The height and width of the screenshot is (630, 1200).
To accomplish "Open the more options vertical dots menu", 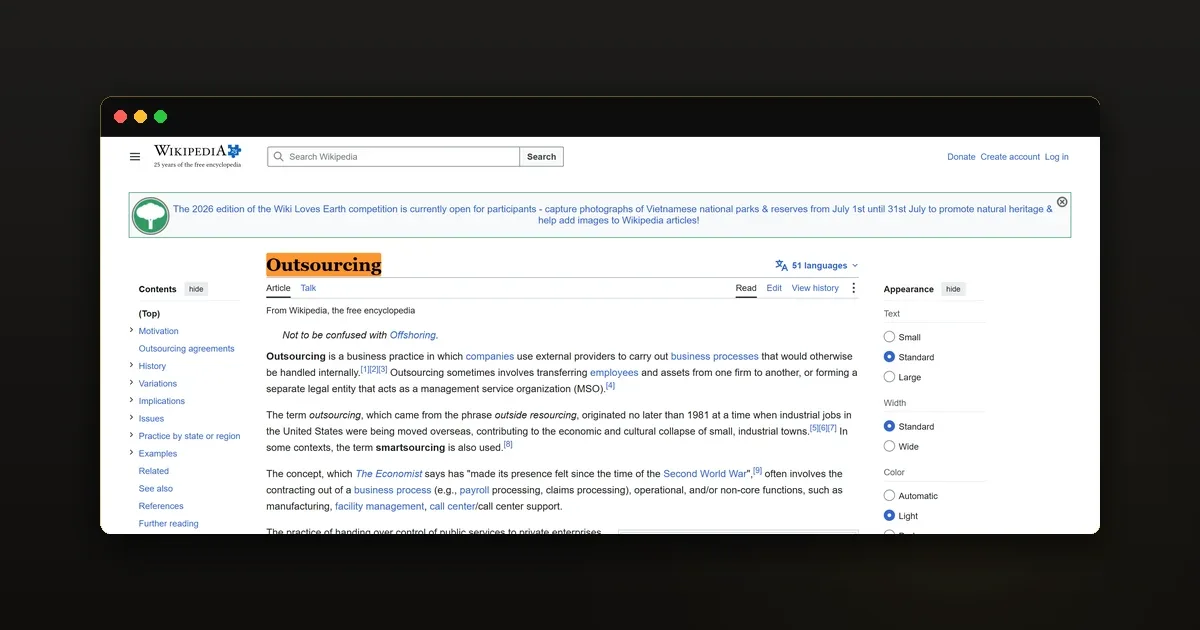I will tap(853, 288).
